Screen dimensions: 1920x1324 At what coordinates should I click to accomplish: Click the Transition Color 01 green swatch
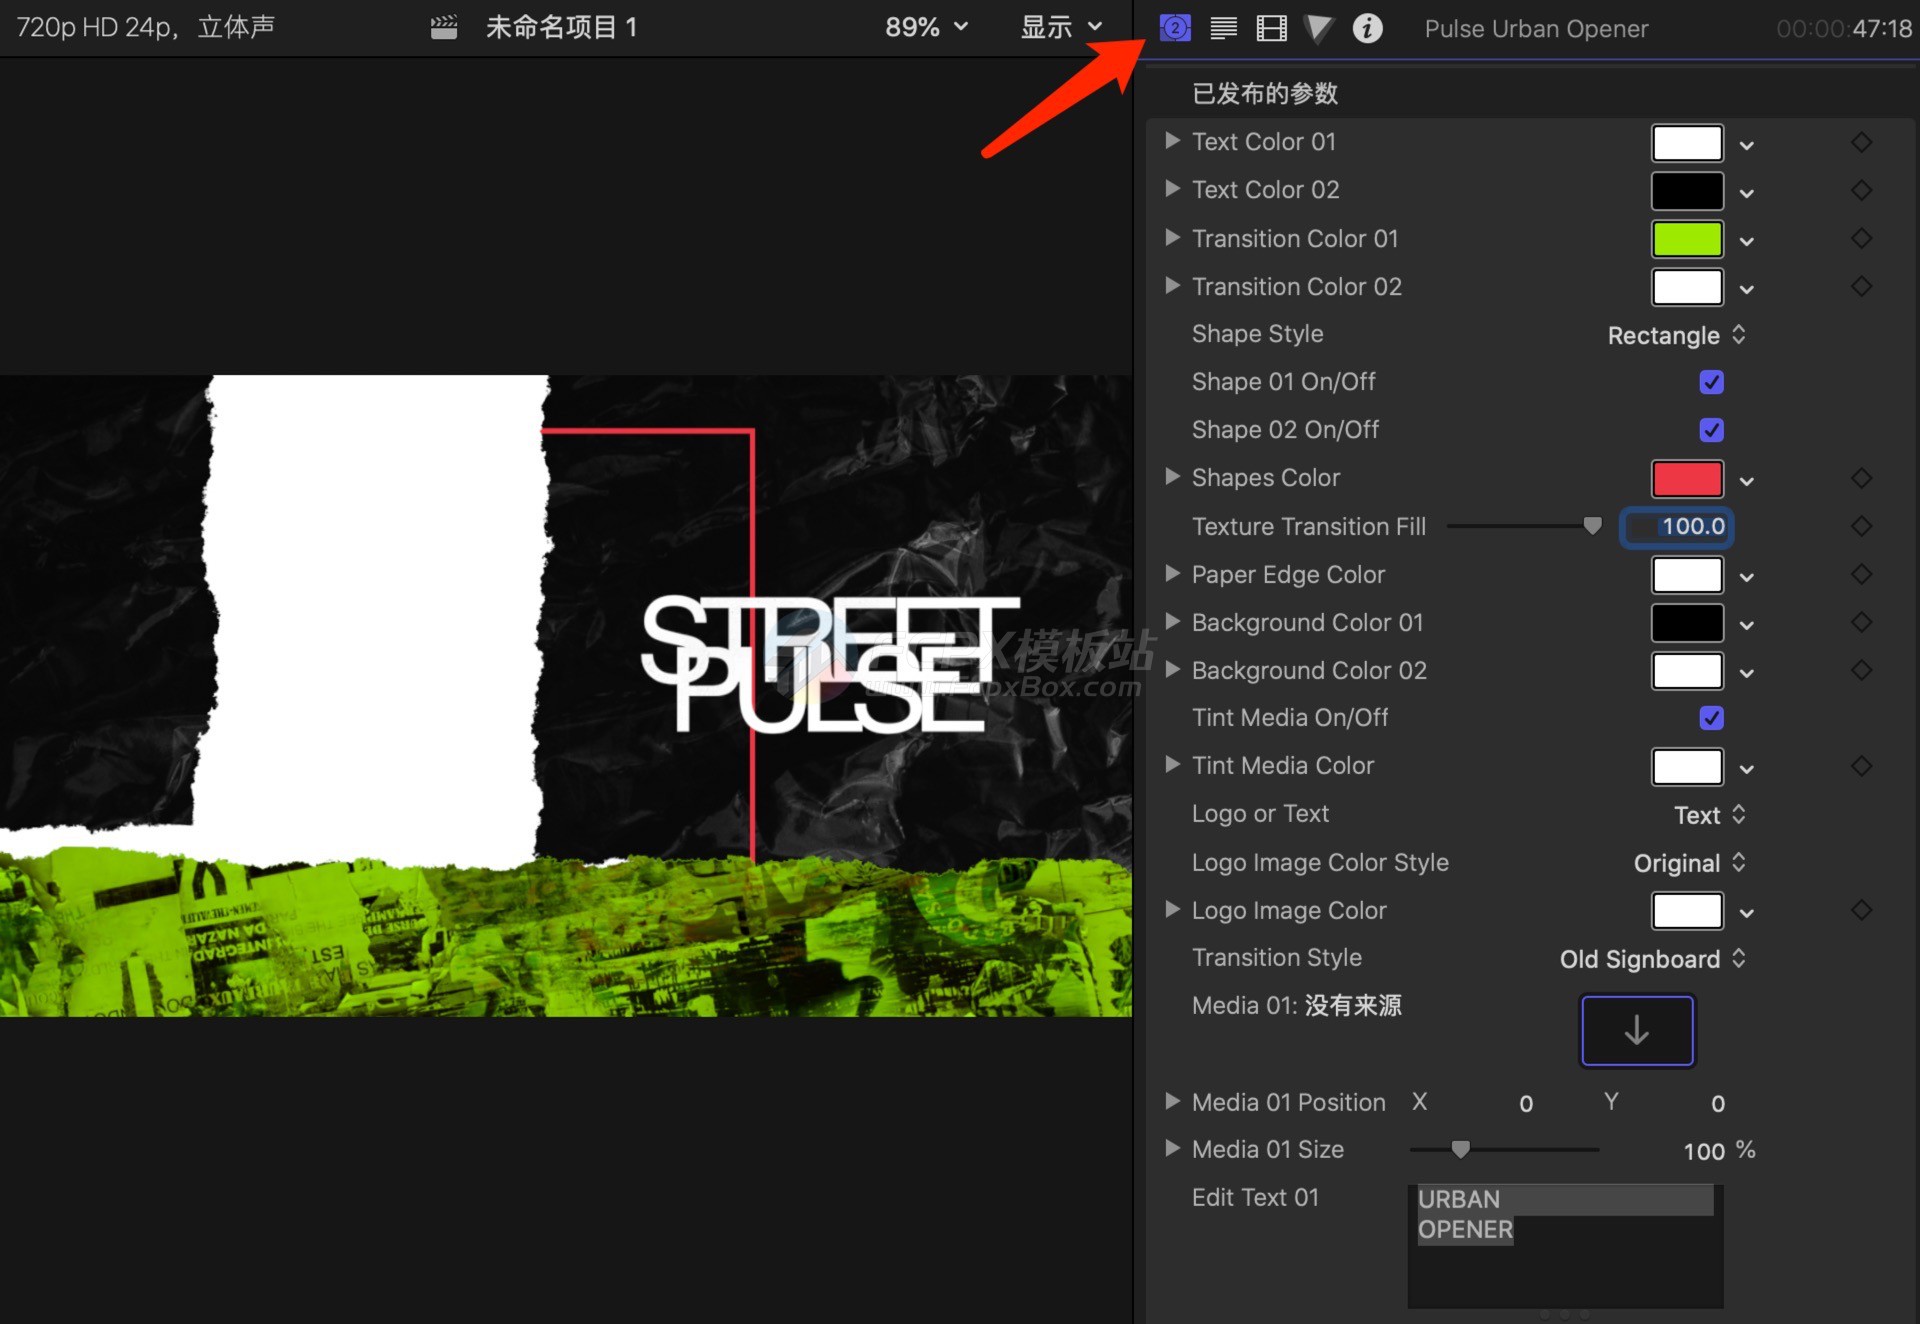(1687, 239)
